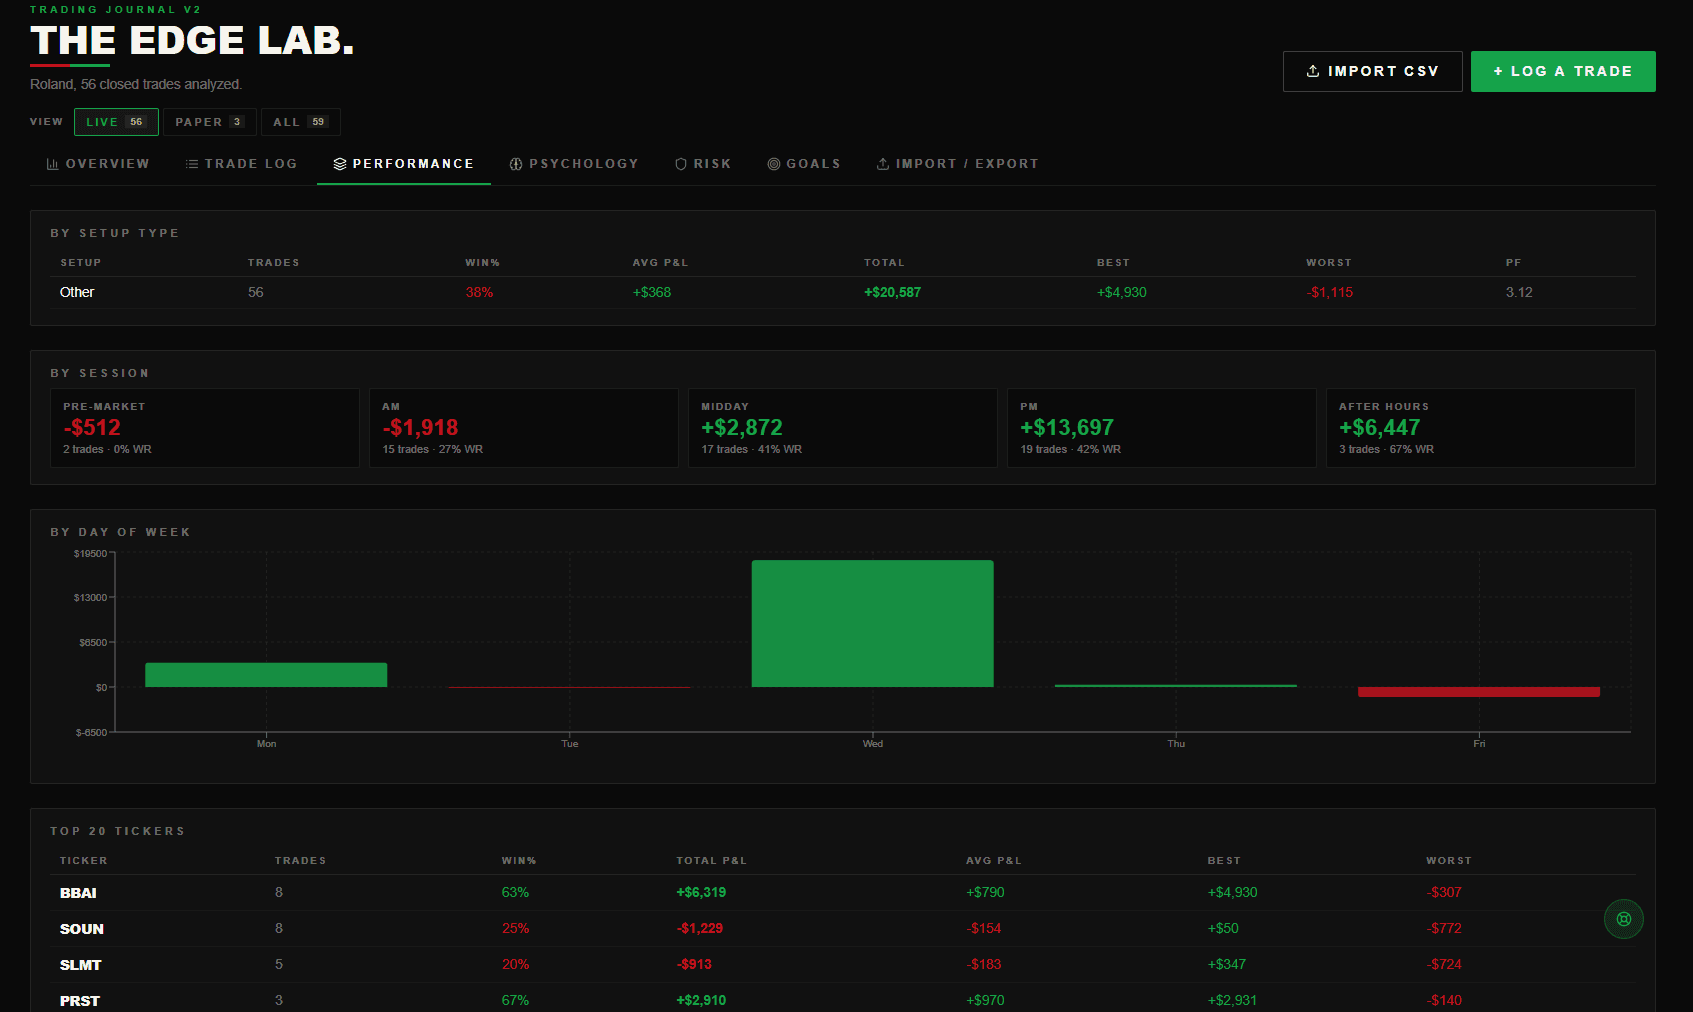Click the +$6,319 total for BBAI
Viewport: 1693px width, 1012px height.
[x=702, y=893]
